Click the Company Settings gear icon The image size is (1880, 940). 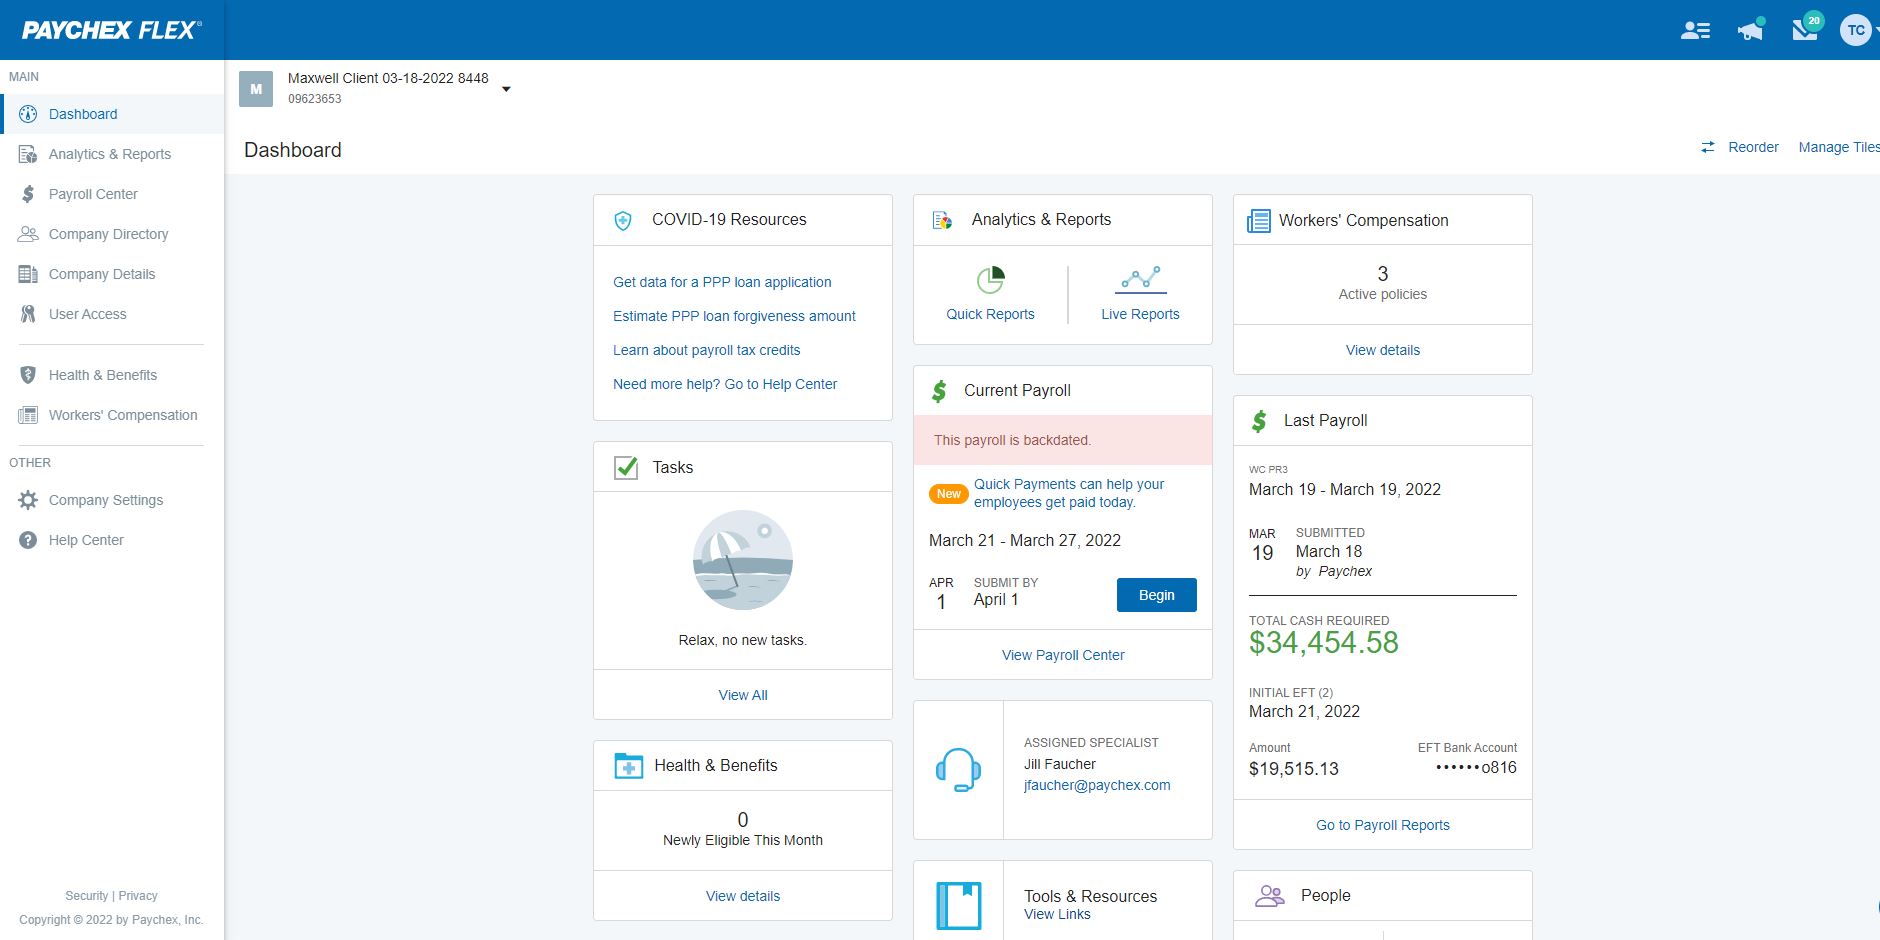point(28,500)
